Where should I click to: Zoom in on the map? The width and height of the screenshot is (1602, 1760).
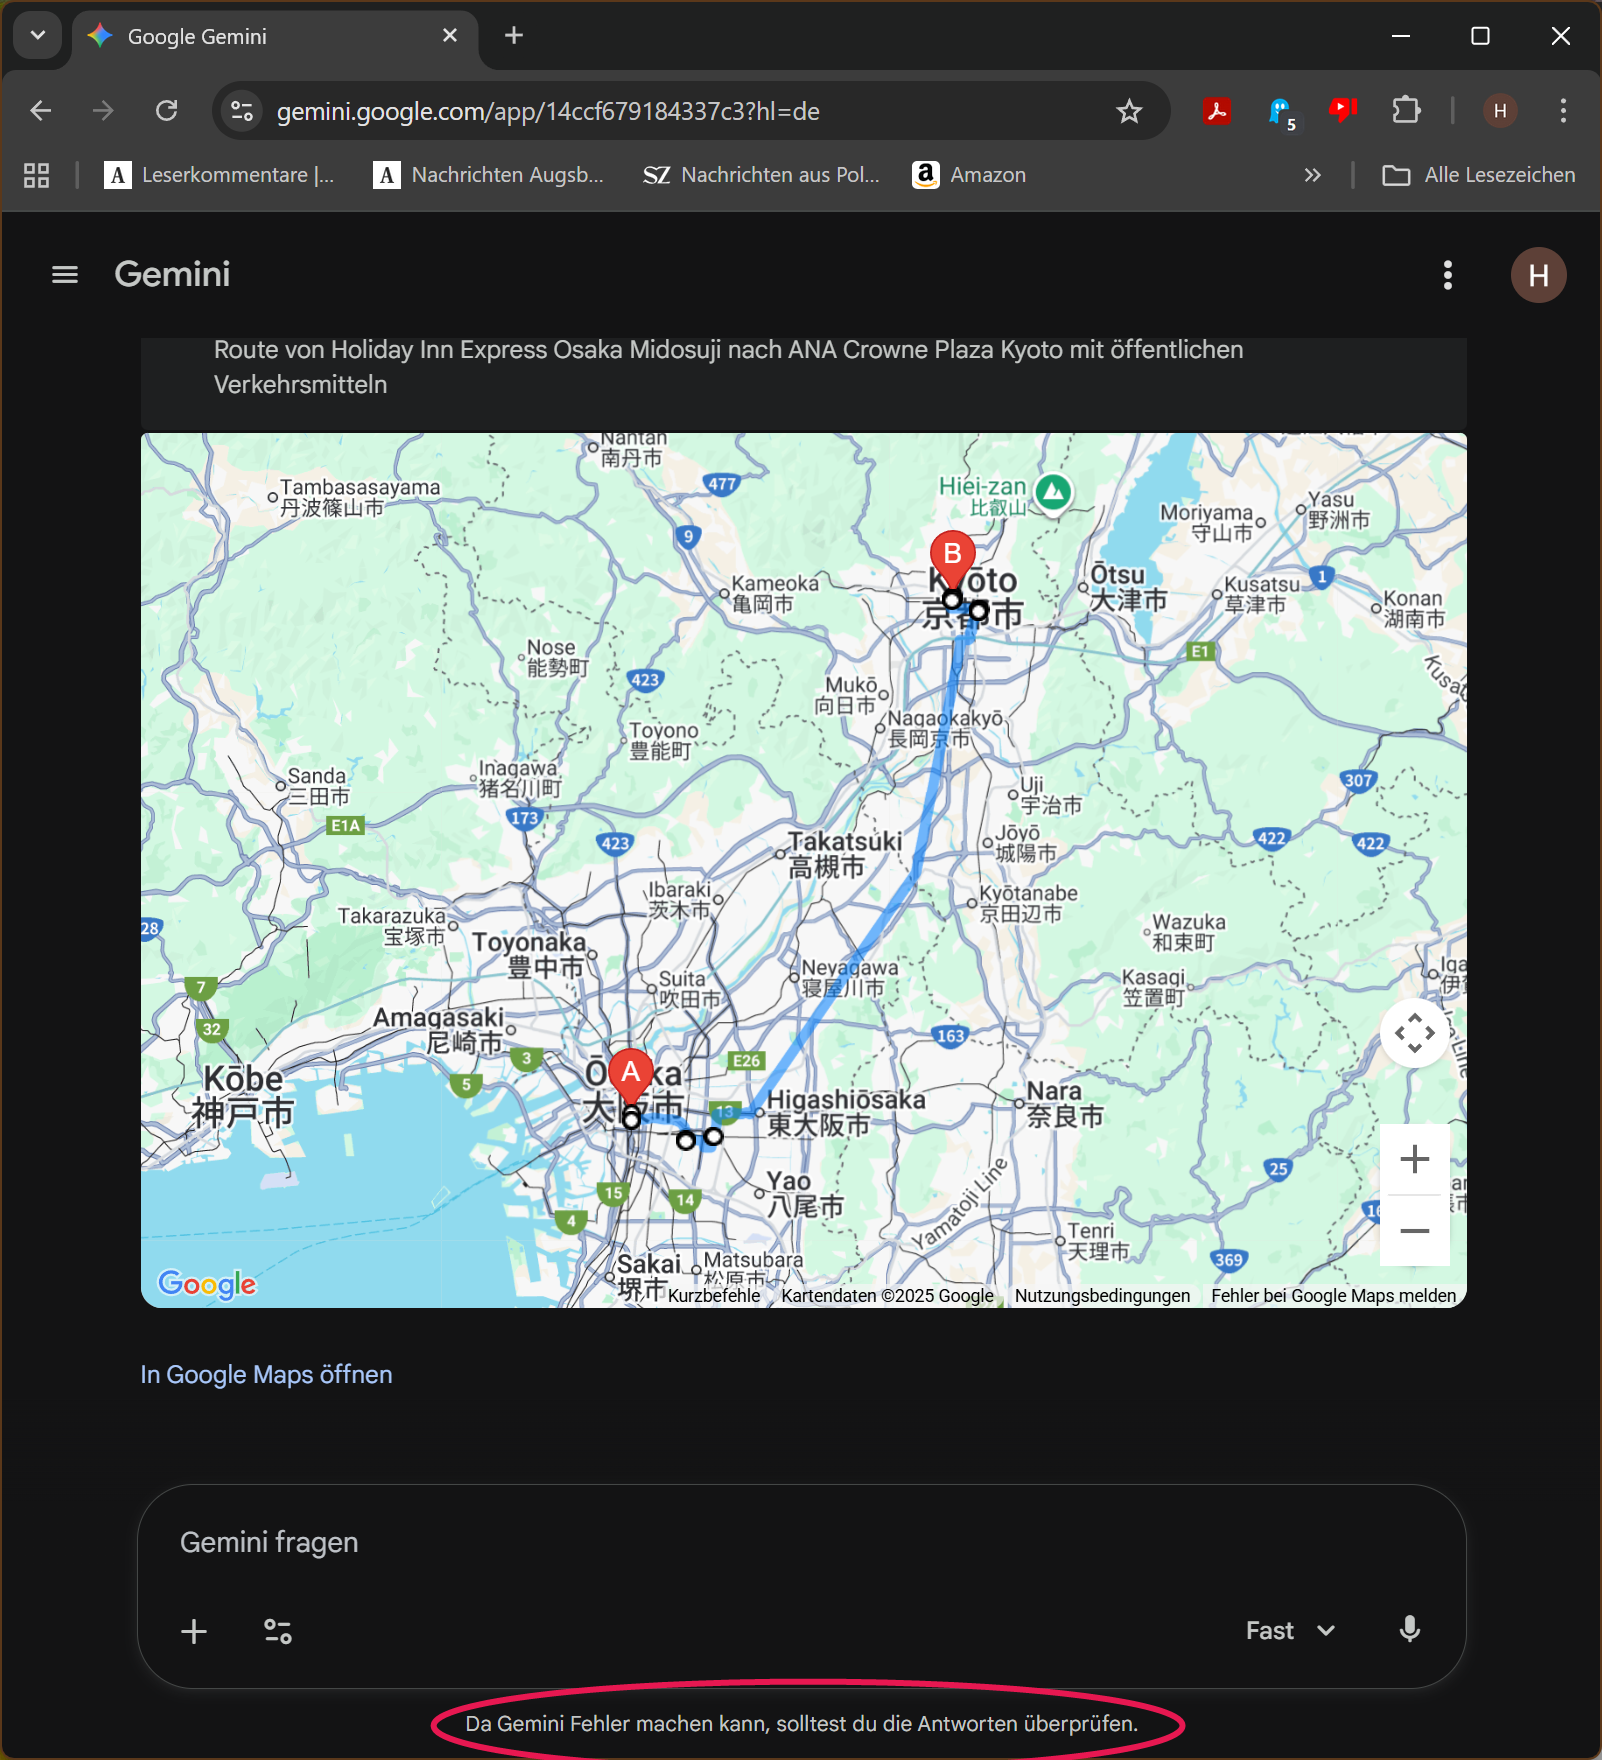point(1414,1160)
